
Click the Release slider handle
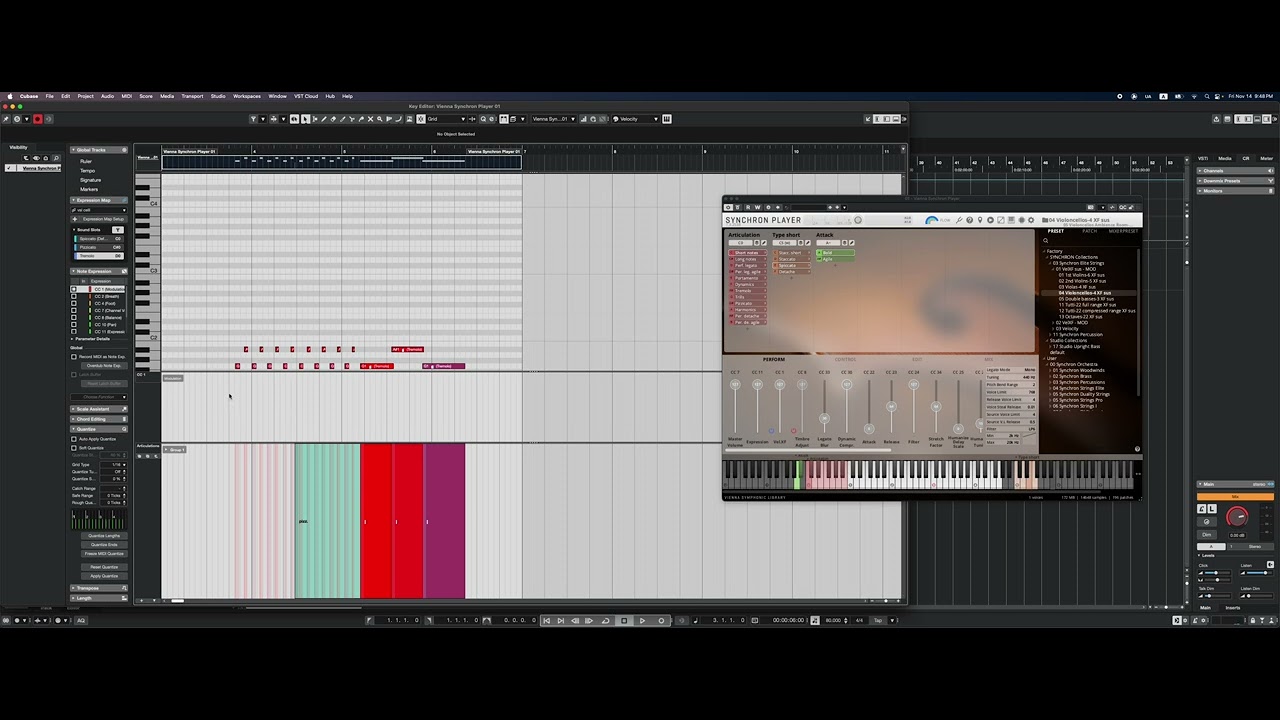point(891,406)
